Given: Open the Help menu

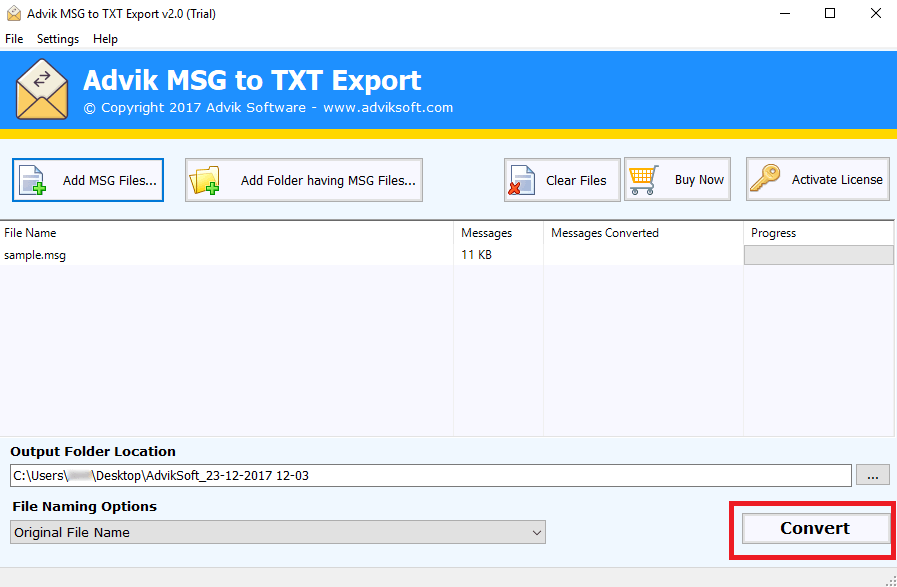Looking at the screenshot, I should [x=105, y=39].
